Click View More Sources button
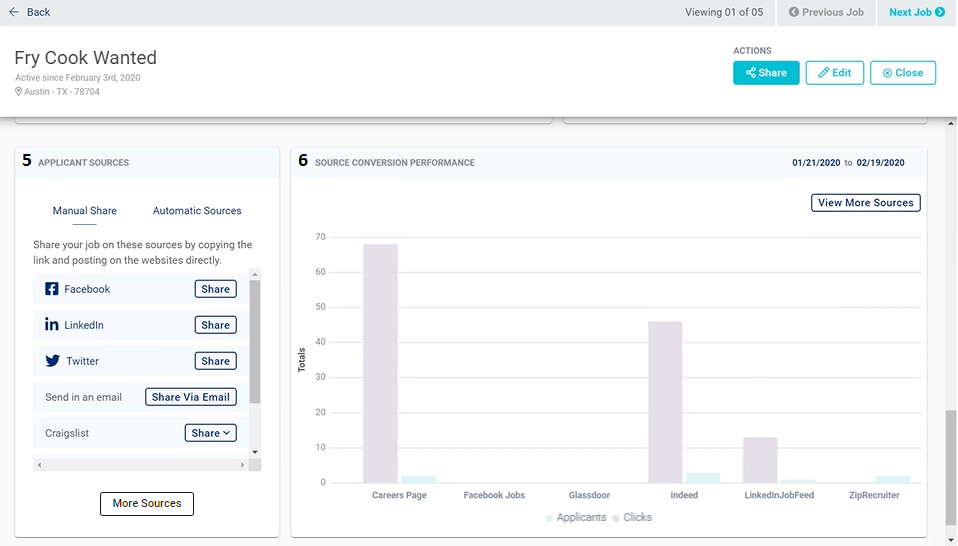 tap(866, 203)
